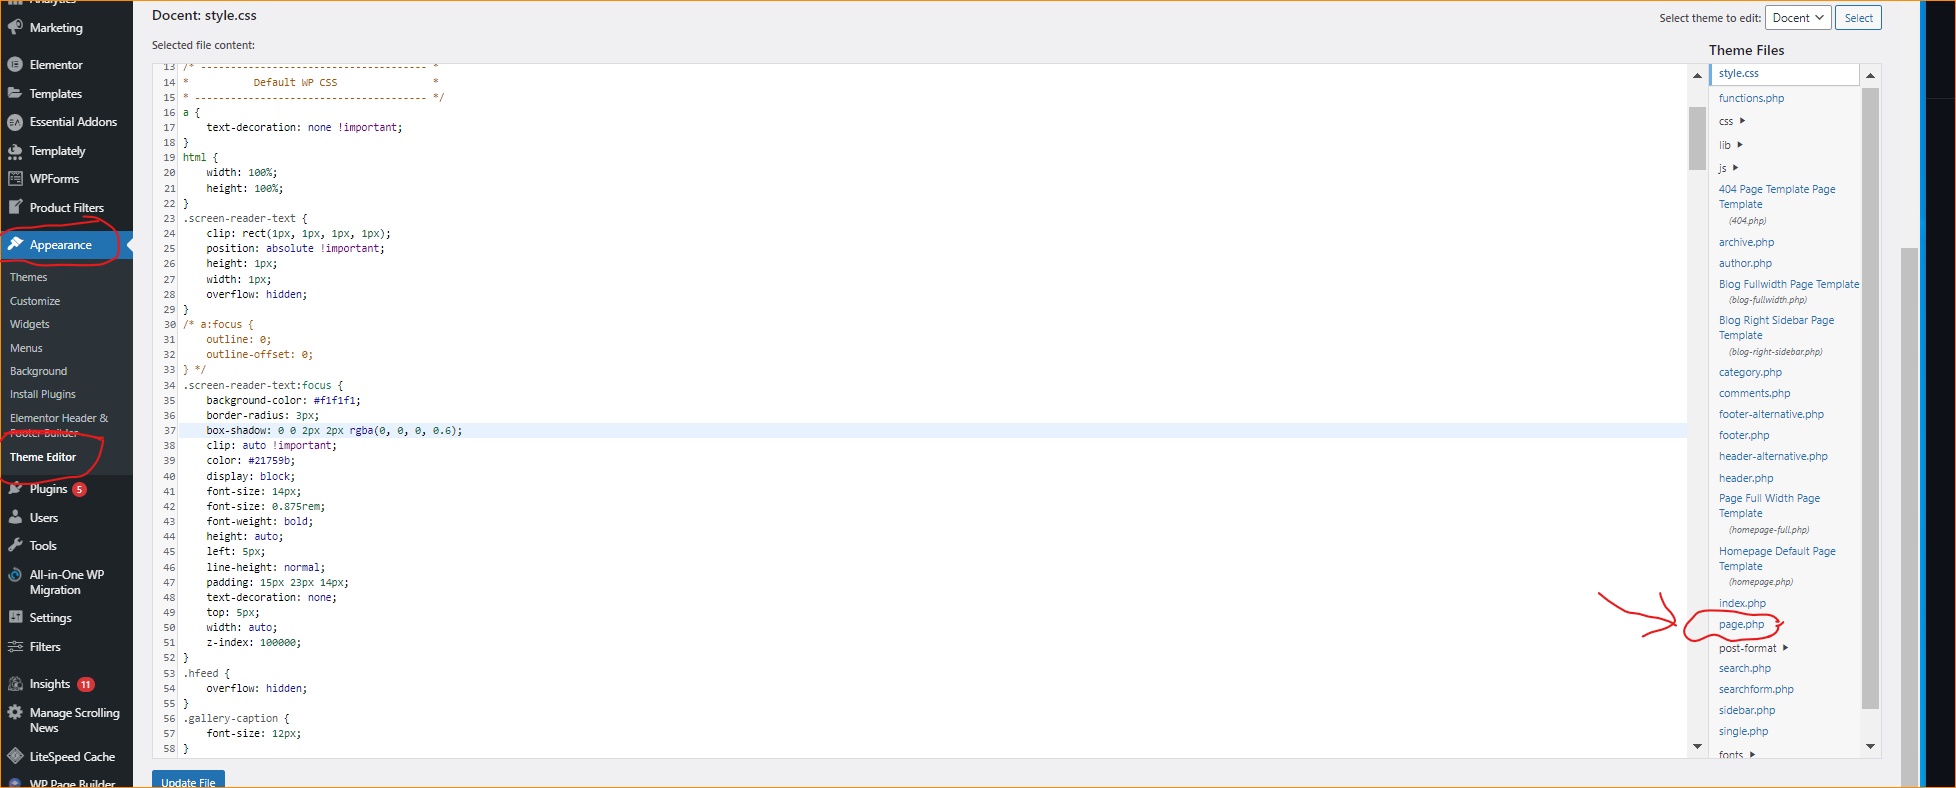Click the Plugins plug icon

click(x=15, y=489)
